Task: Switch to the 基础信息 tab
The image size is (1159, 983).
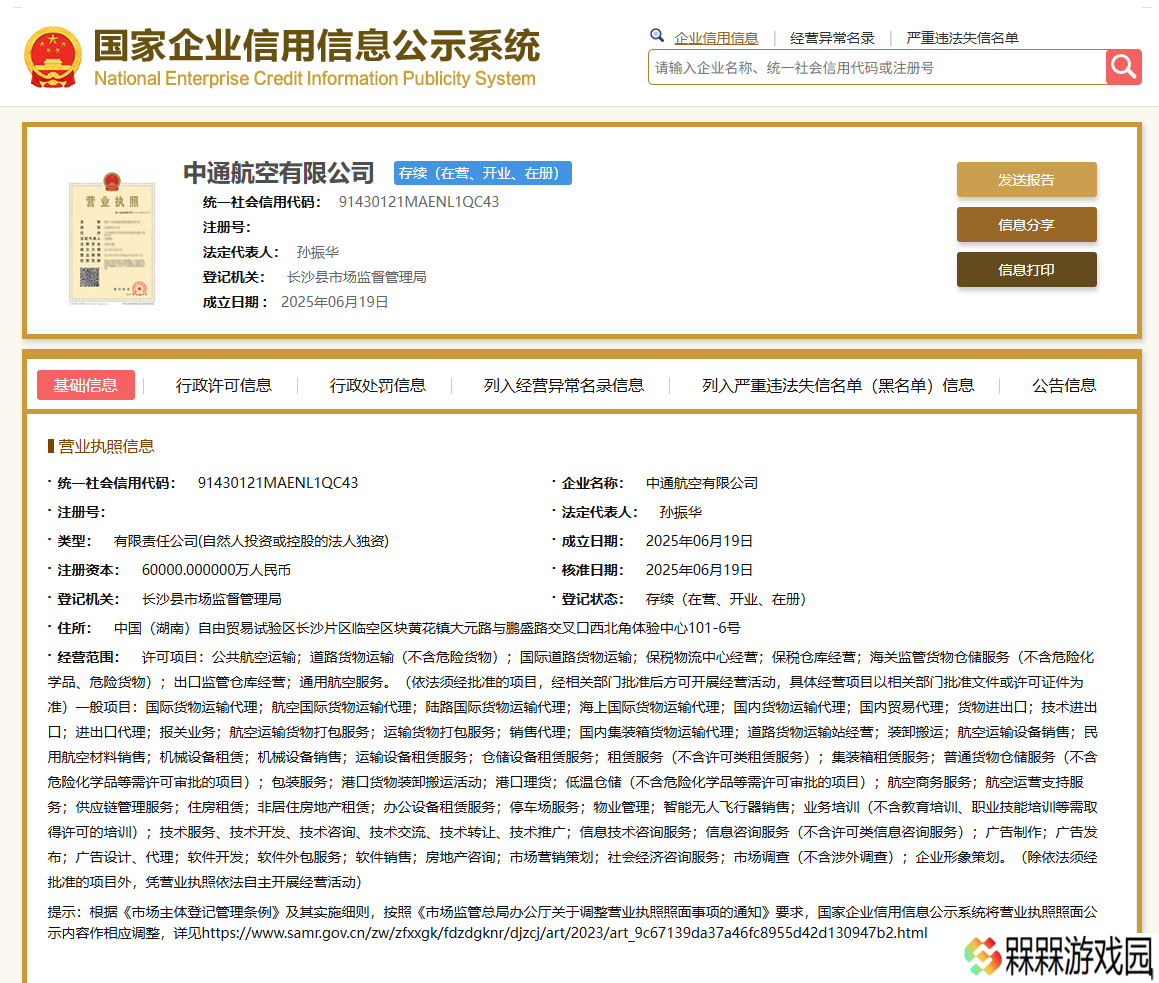Action: tap(86, 385)
